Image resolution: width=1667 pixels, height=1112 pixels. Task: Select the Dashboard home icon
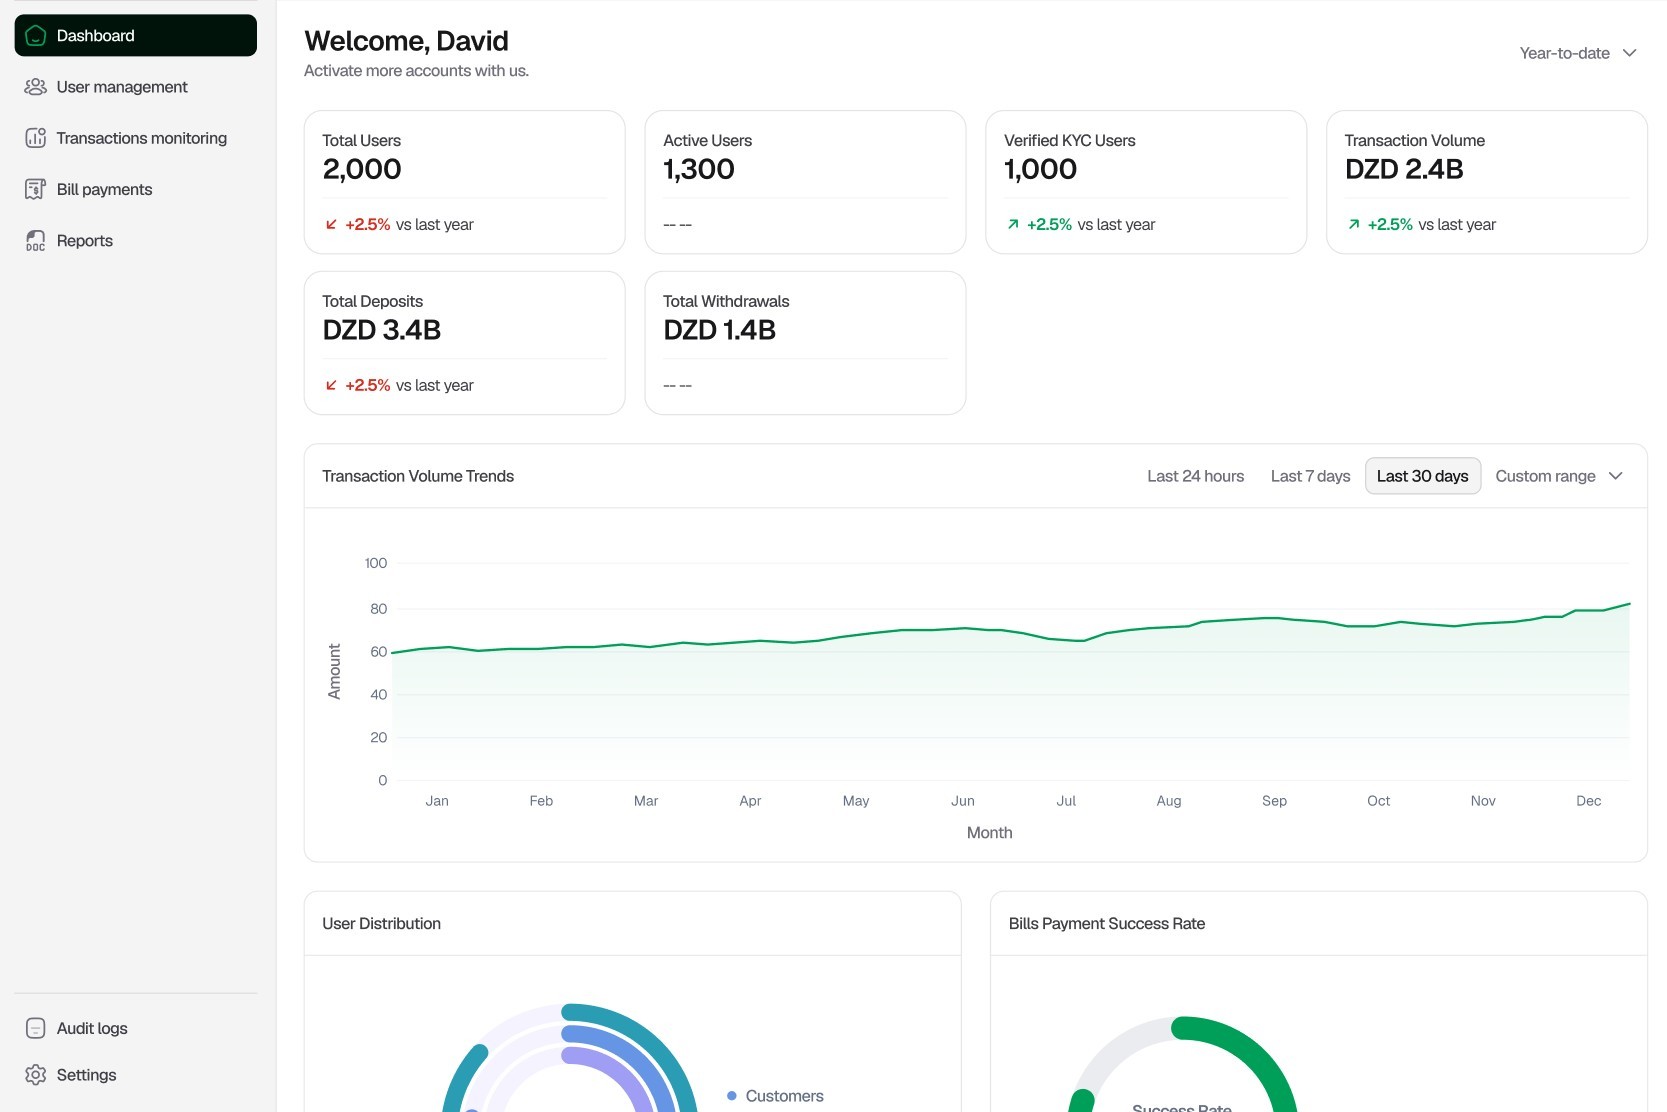pyautogui.click(x=37, y=35)
